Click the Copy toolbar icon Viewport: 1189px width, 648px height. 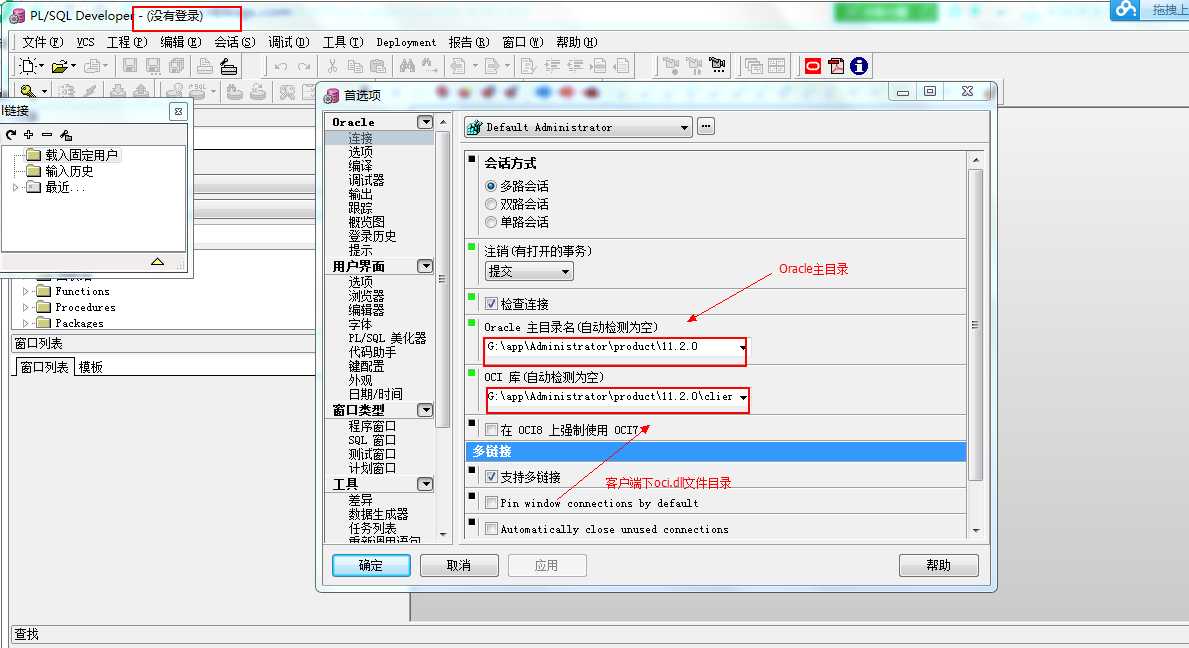(355, 66)
